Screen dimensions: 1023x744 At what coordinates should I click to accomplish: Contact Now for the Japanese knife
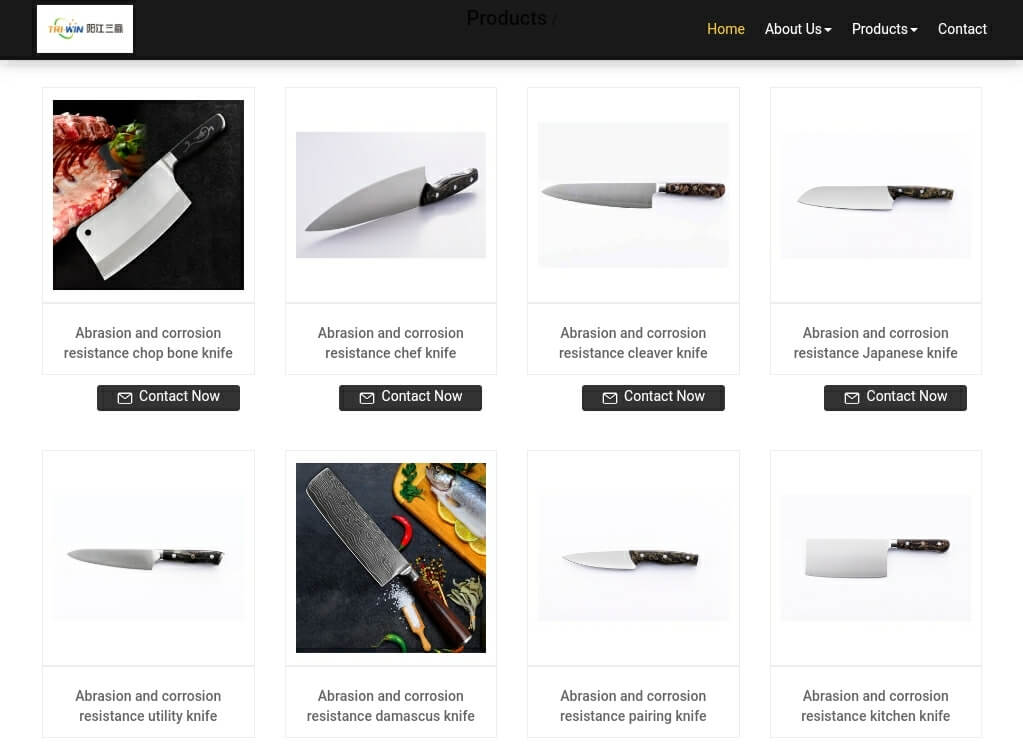point(895,397)
